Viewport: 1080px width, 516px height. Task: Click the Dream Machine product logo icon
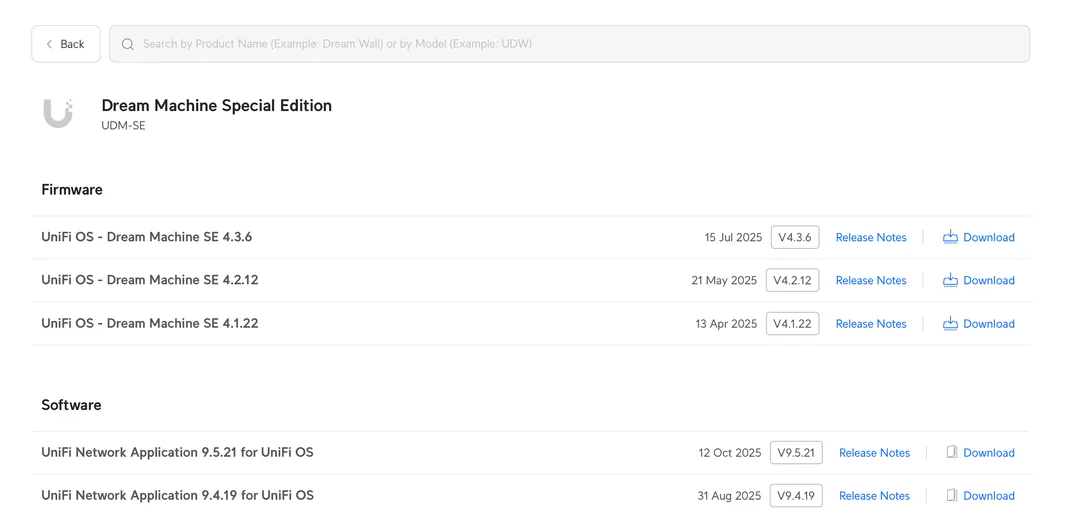pyautogui.click(x=58, y=113)
